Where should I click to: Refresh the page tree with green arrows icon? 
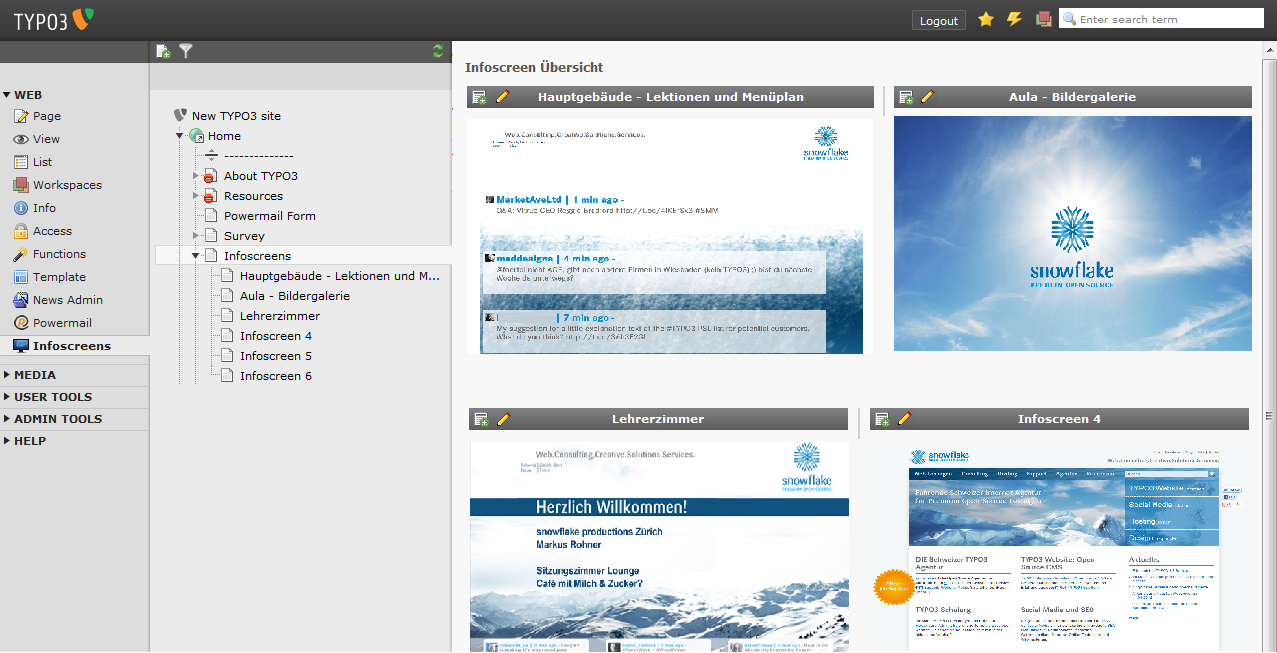coord(438,52)
